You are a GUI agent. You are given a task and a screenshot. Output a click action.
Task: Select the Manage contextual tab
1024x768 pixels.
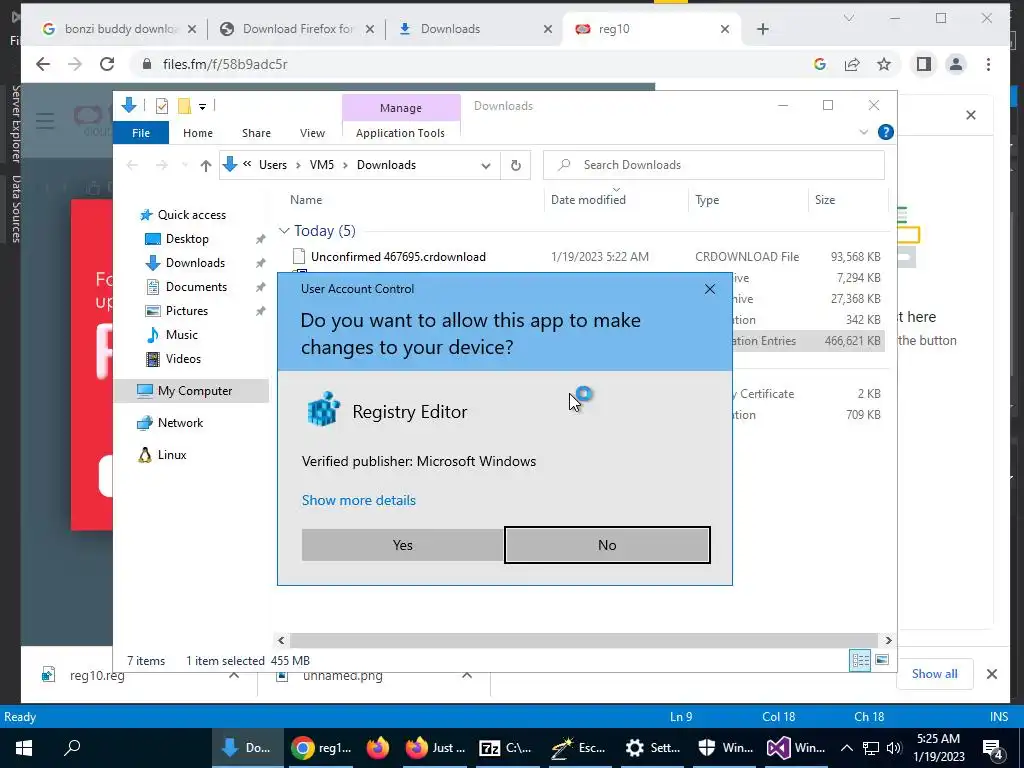point(401,108)
